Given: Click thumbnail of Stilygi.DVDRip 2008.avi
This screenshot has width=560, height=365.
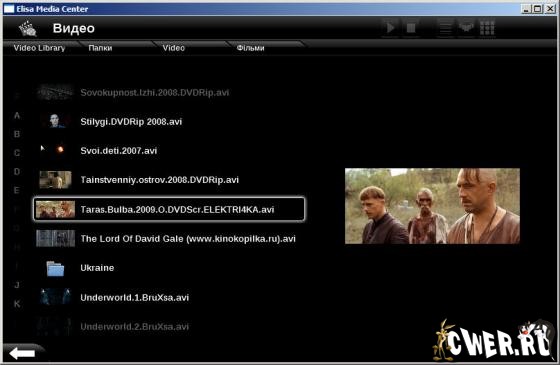Looking at the screenshot, I should tap(55, 121).
